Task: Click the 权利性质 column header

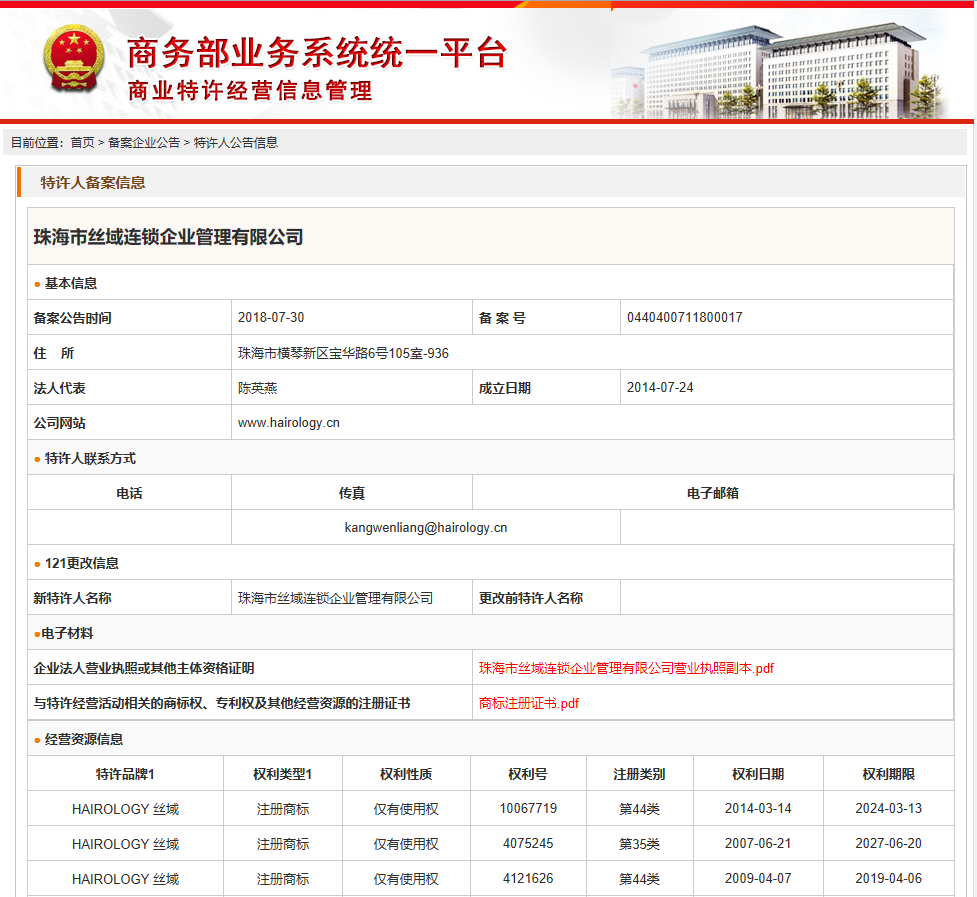Action: tap(406, 774)
